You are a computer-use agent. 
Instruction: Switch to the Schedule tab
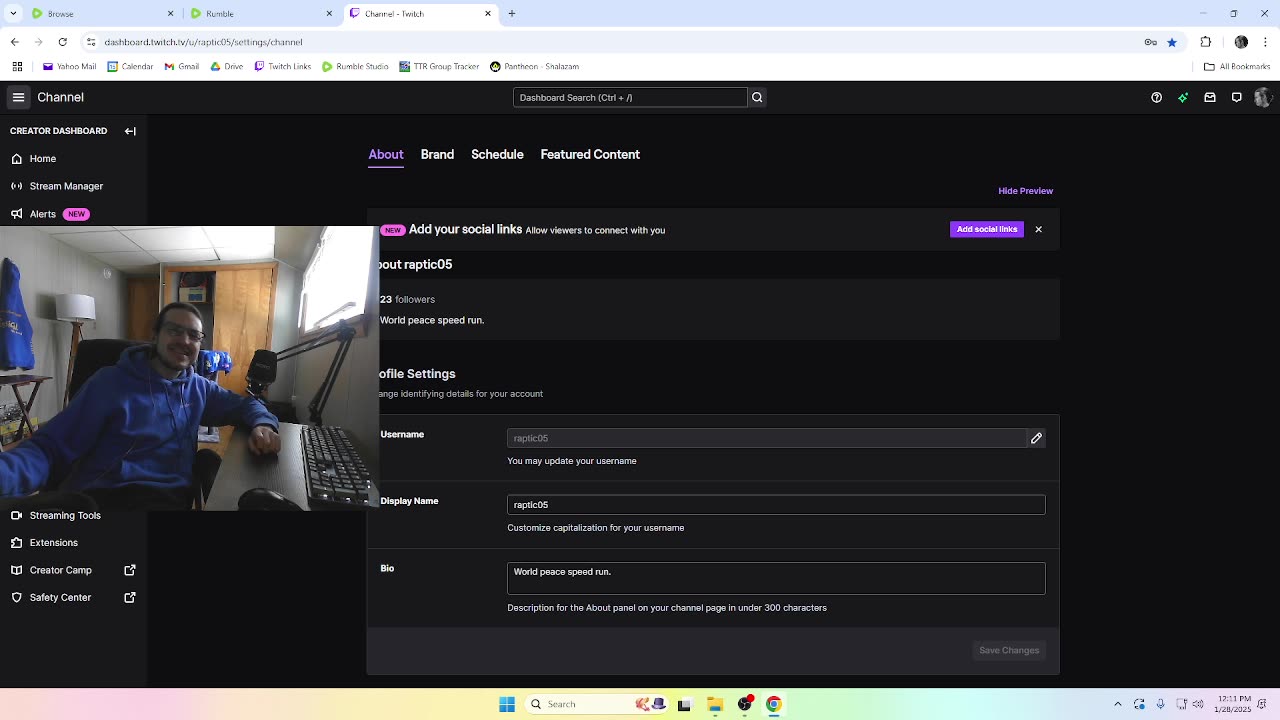pos(497,155)
